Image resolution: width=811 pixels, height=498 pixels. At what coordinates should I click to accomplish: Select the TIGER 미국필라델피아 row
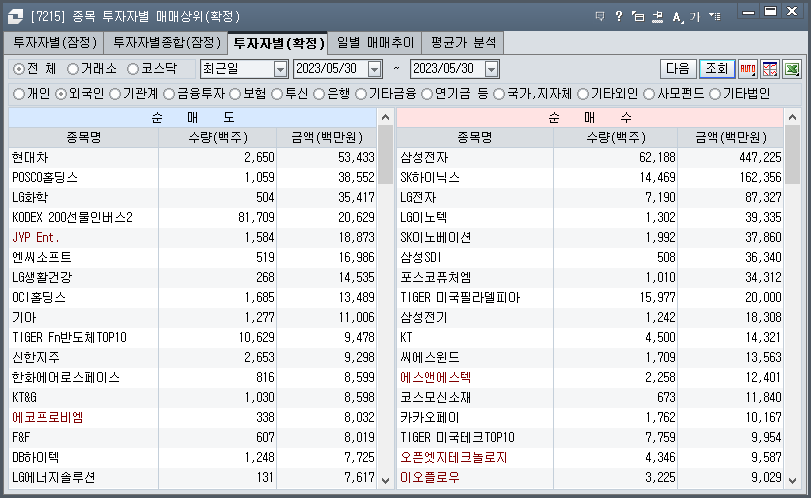pyautogui.click(x=590, y=297)
